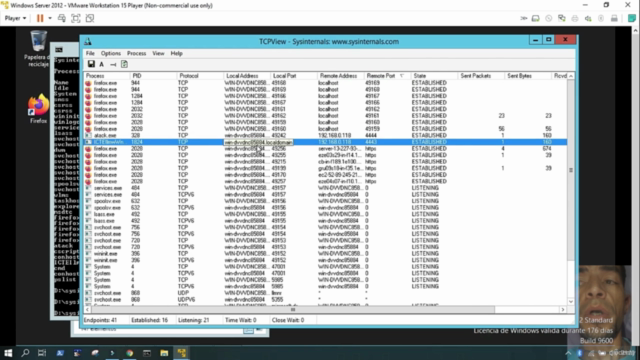The image size is (640, 360).
Task: Click the VMware sound card device icon
Action: click(588, 18)
